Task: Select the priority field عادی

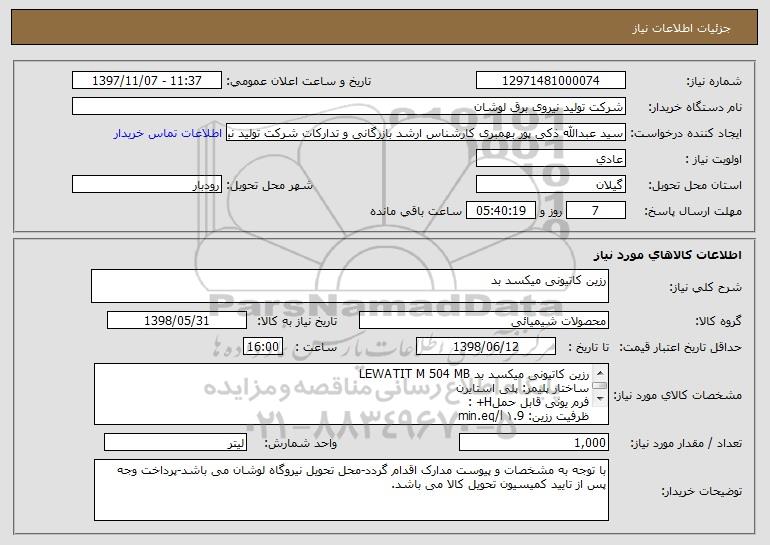Action: point(550,159)
